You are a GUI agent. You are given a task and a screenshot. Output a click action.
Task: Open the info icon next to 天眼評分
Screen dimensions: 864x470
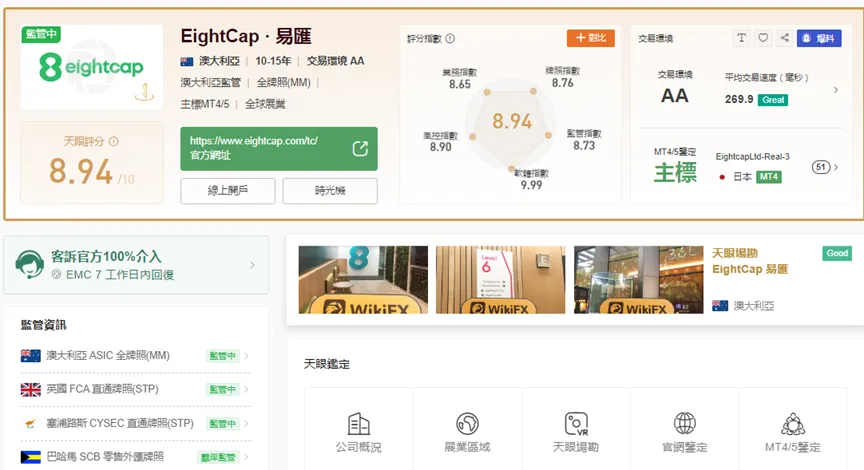point(114,141)
